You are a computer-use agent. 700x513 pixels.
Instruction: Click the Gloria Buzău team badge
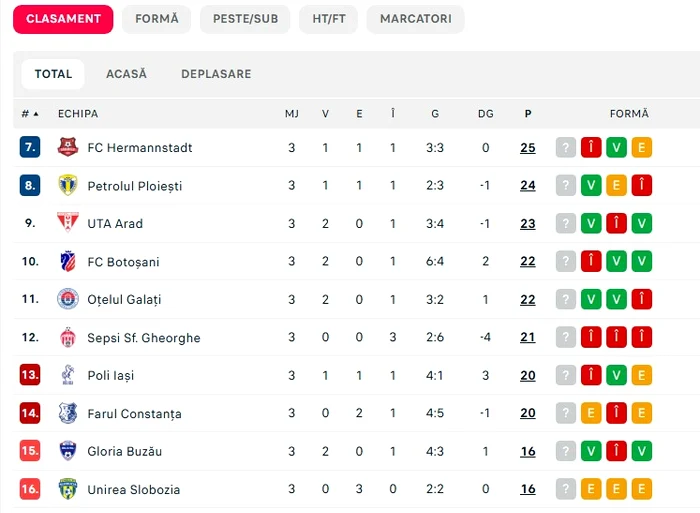tap(68, 451)
